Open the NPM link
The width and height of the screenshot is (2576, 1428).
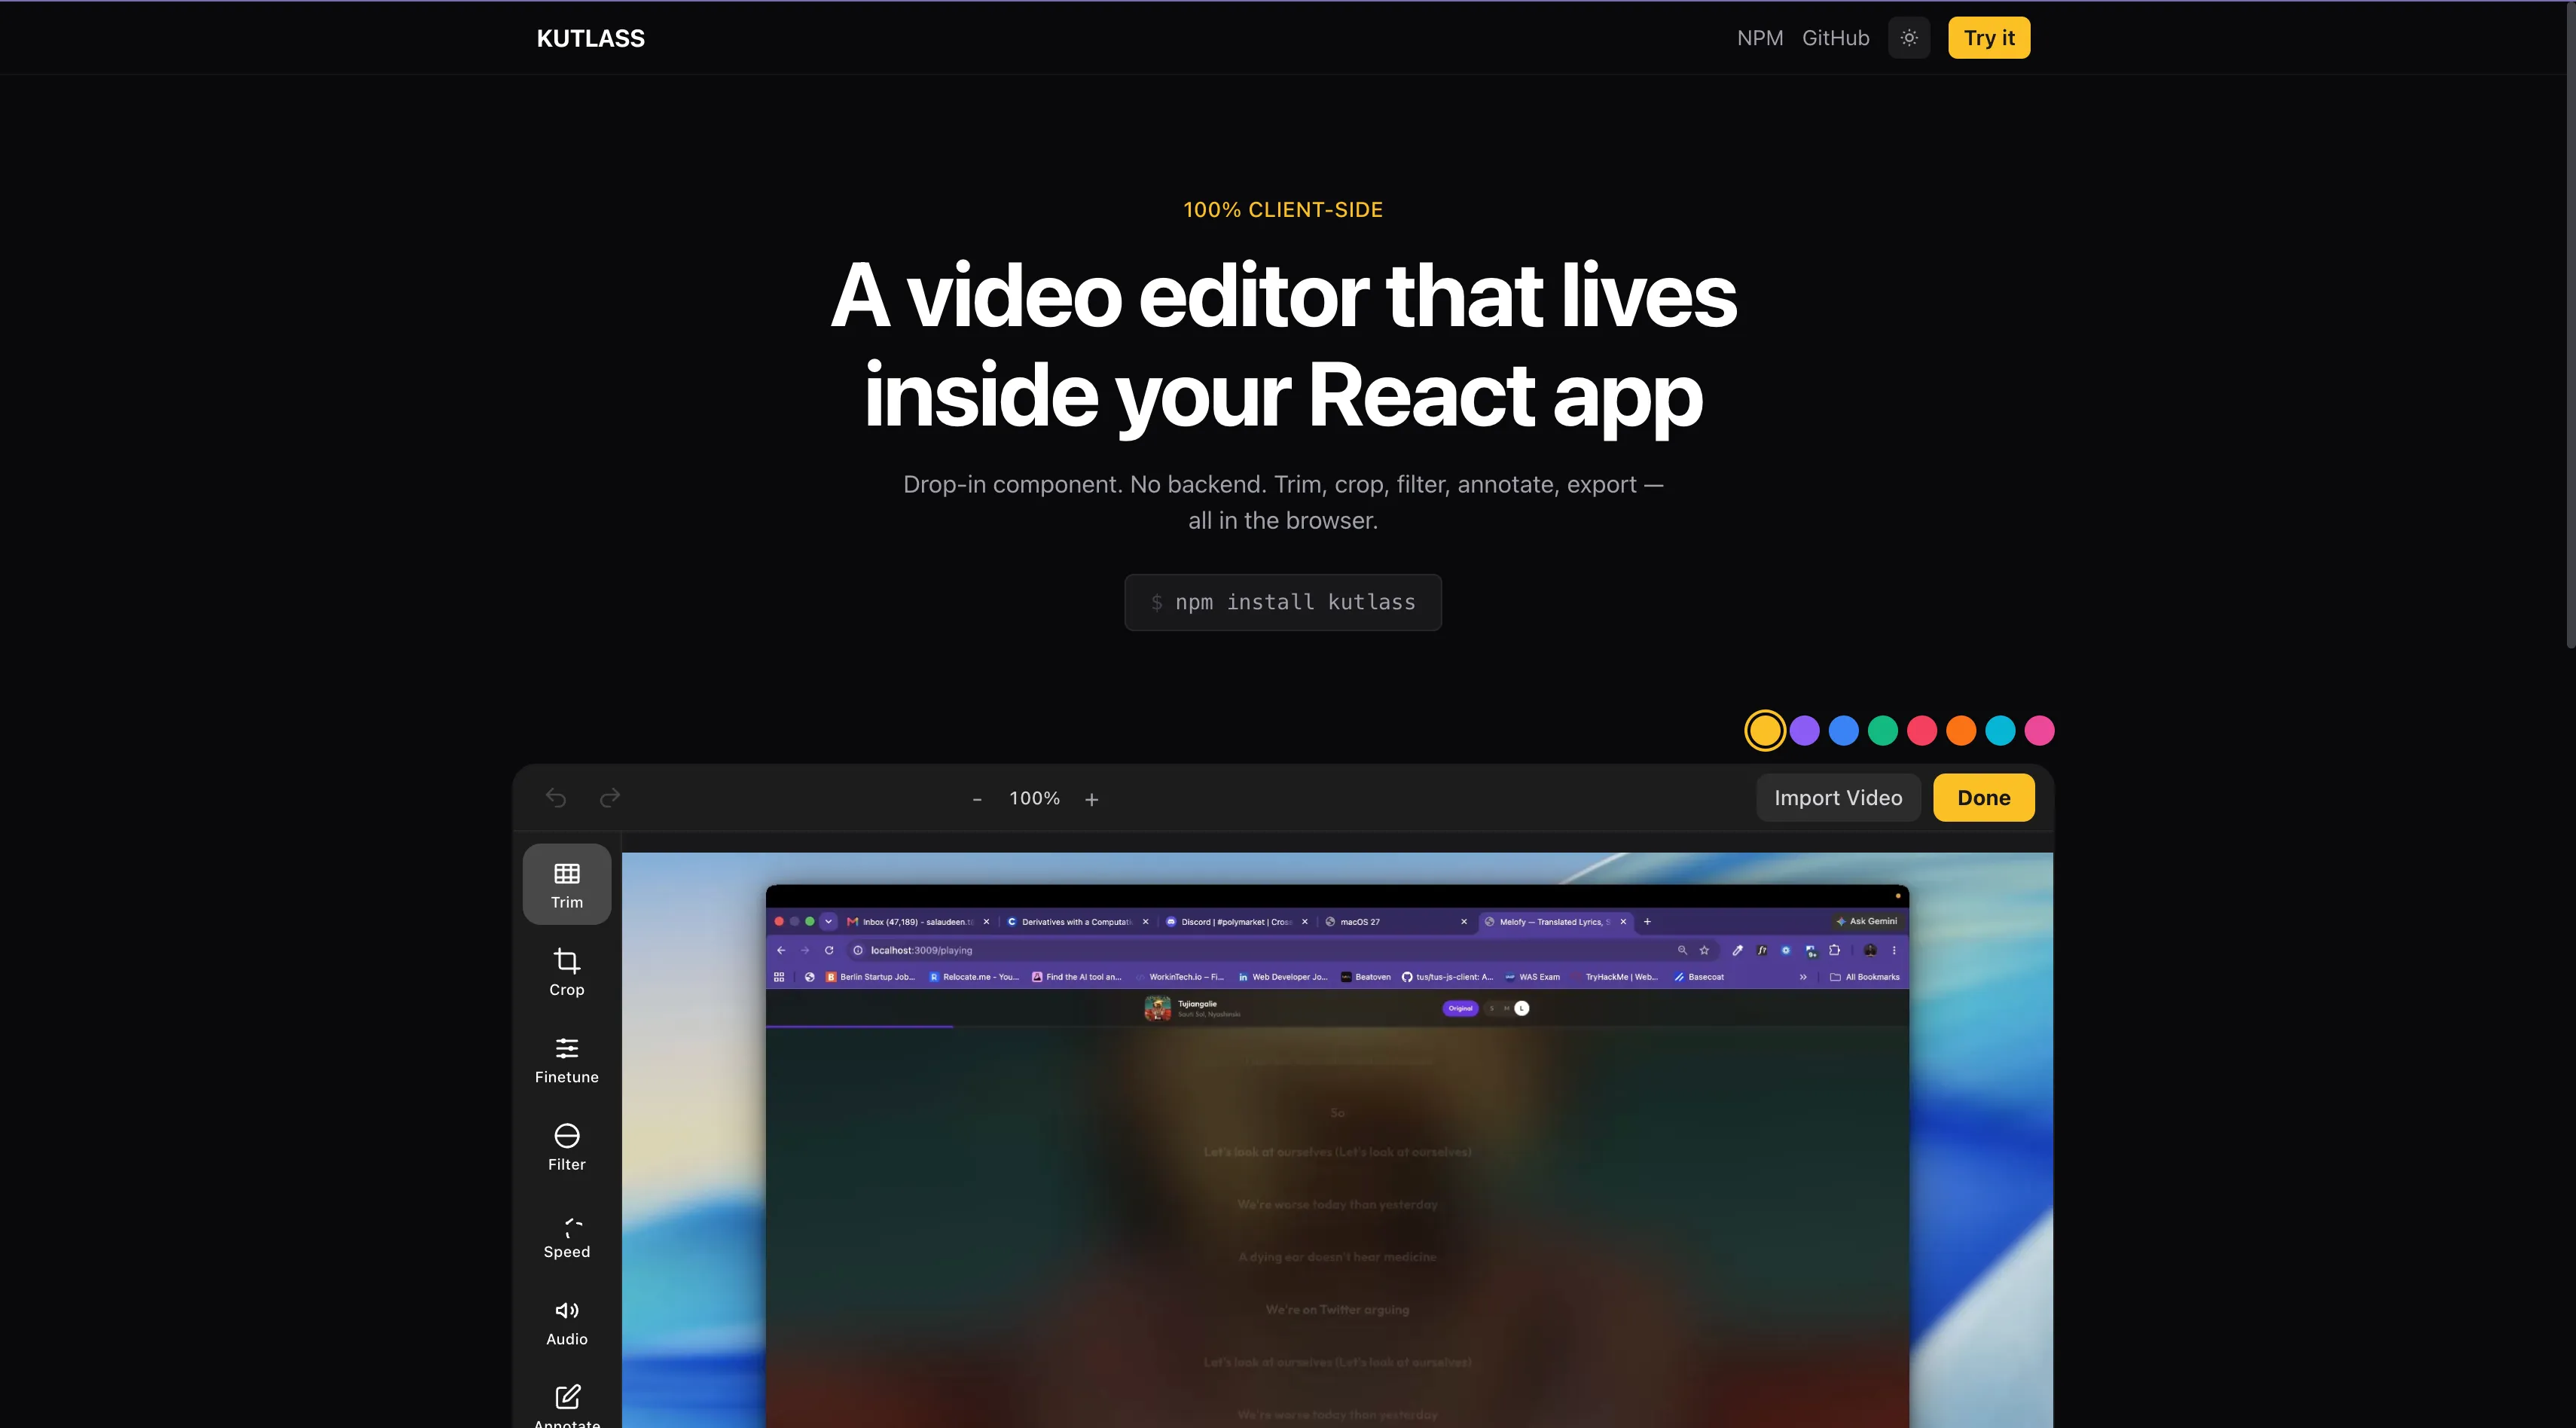tap(1760, 38)
